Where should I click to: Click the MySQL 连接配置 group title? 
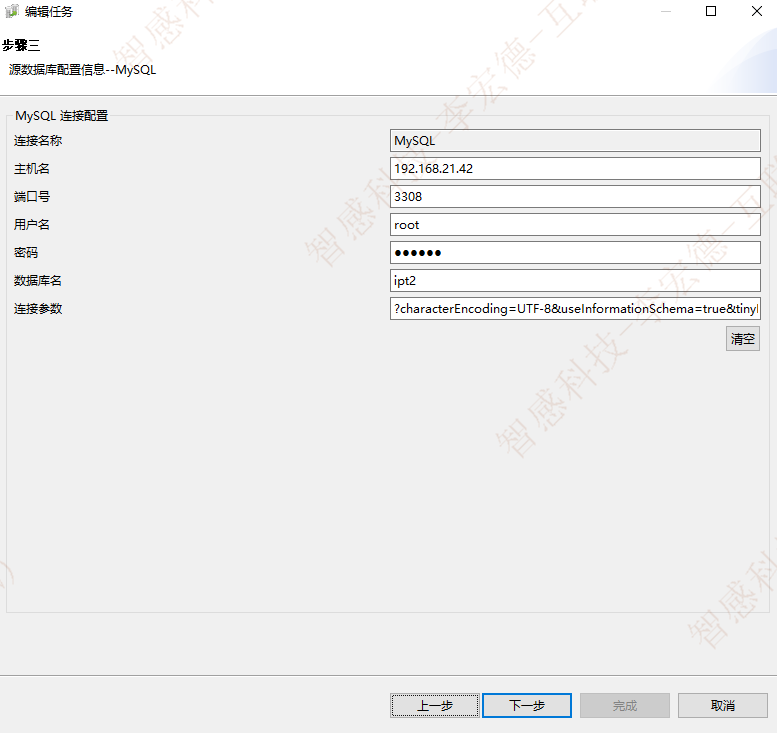[x=61, y=115]
